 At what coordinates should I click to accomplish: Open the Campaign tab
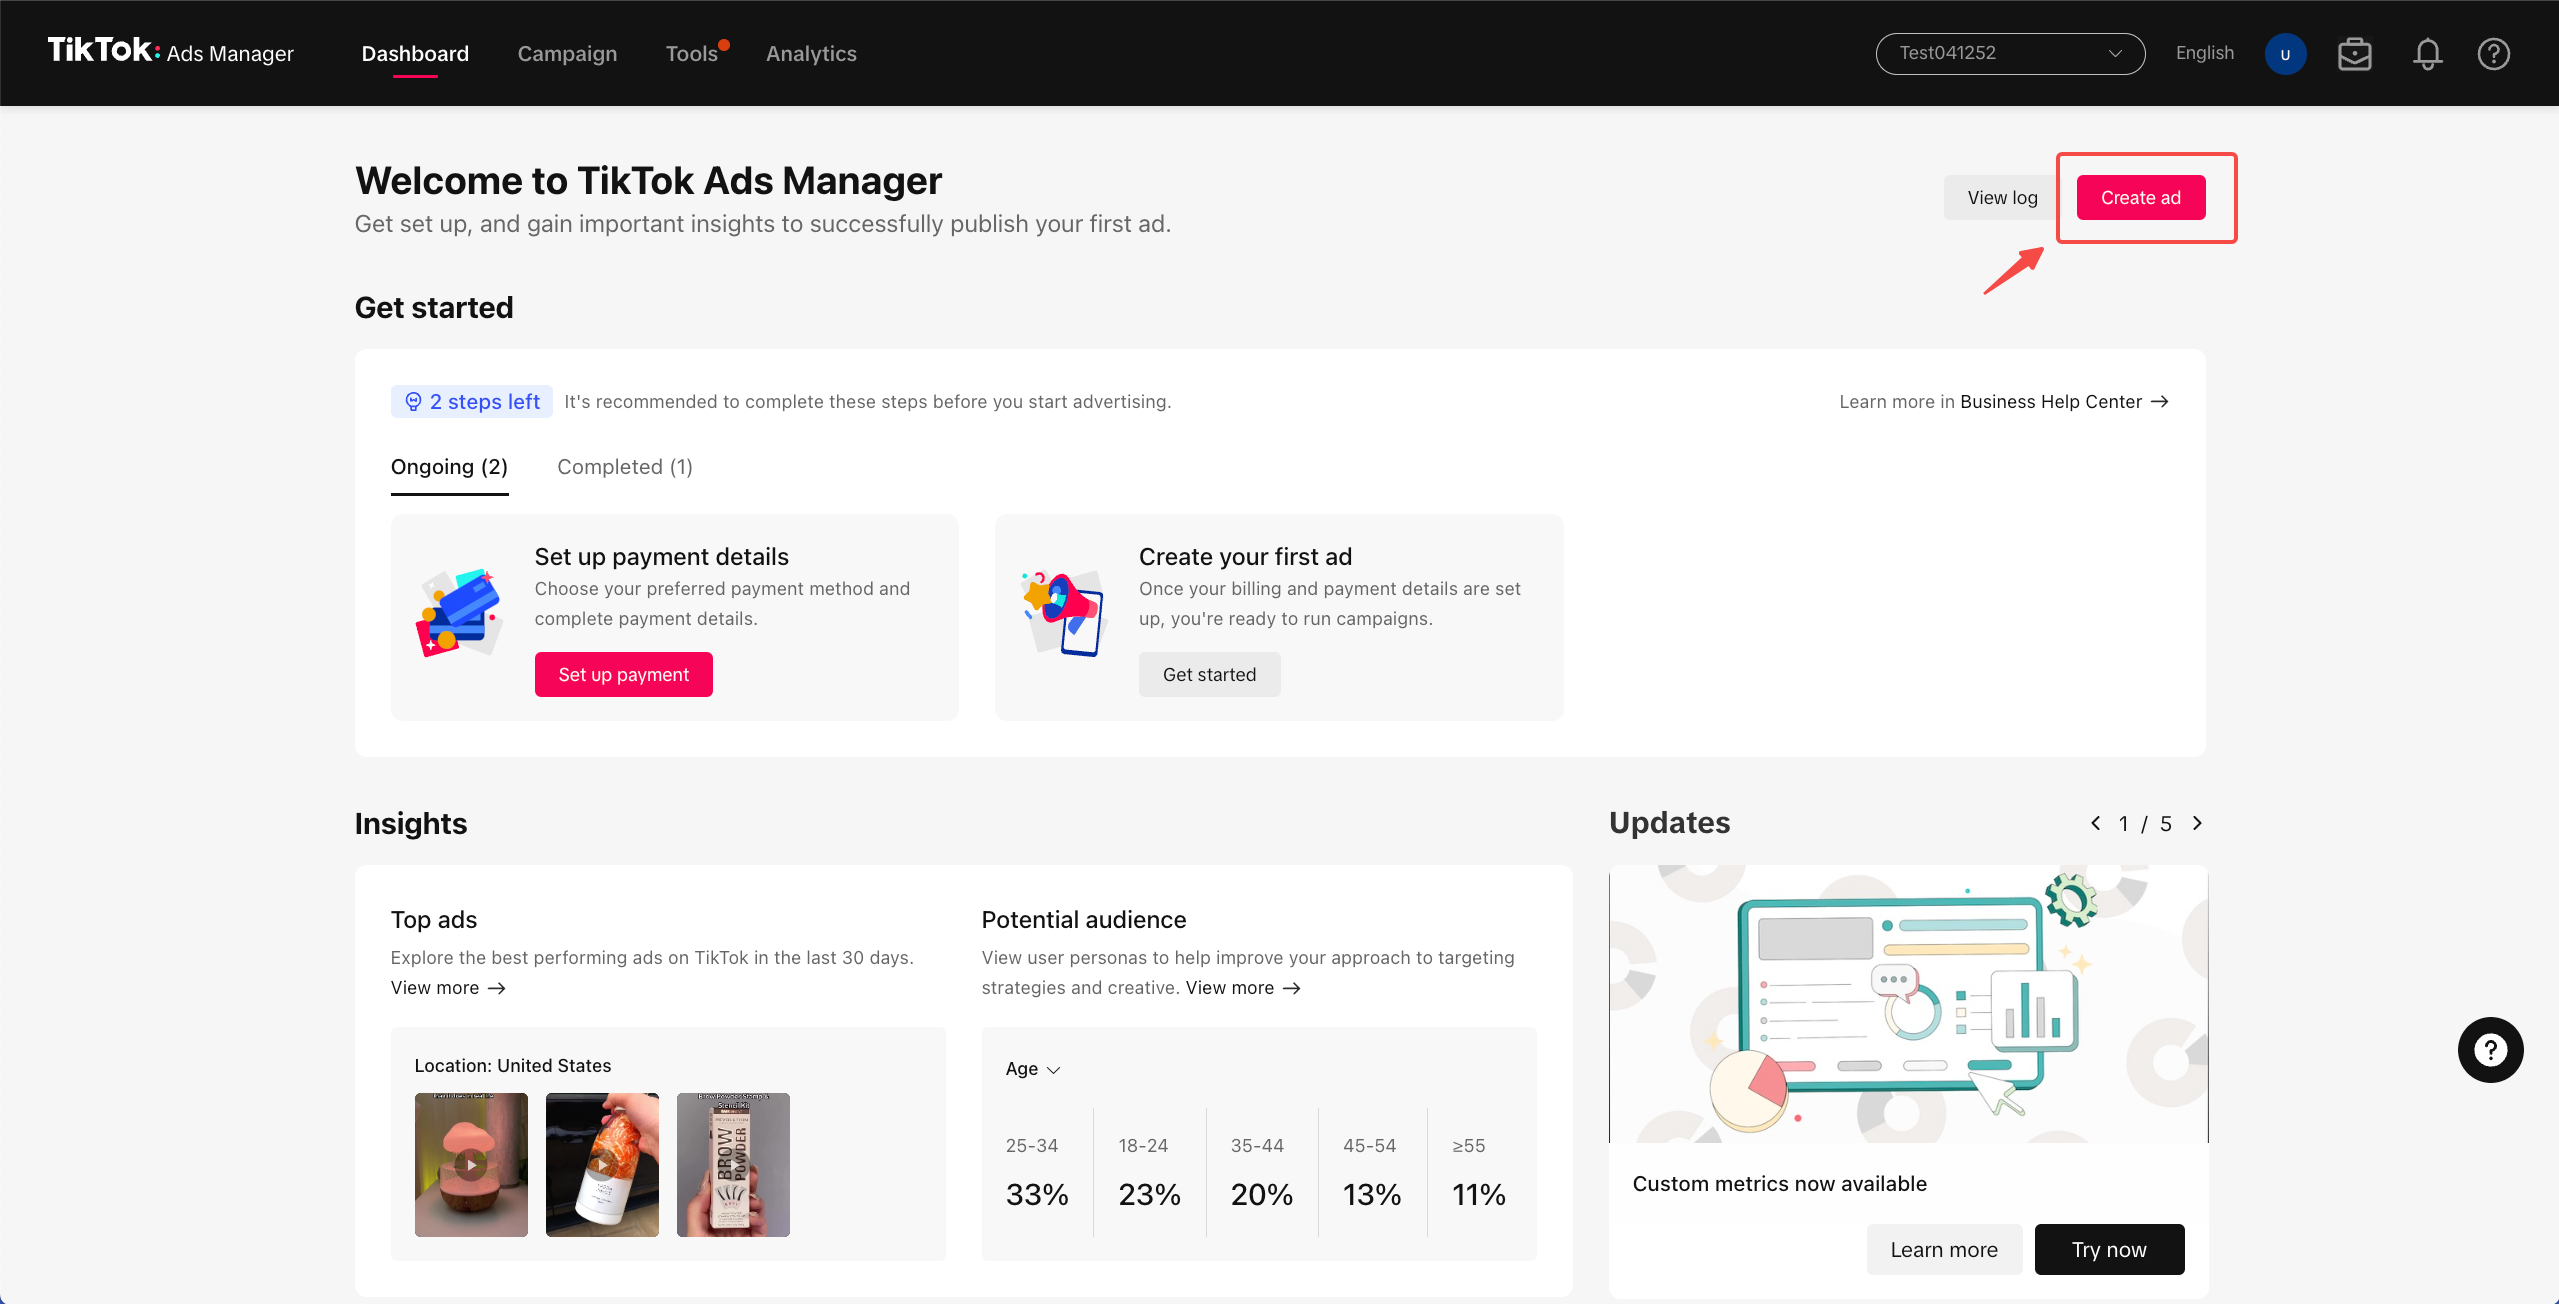[x=567, y=52]
